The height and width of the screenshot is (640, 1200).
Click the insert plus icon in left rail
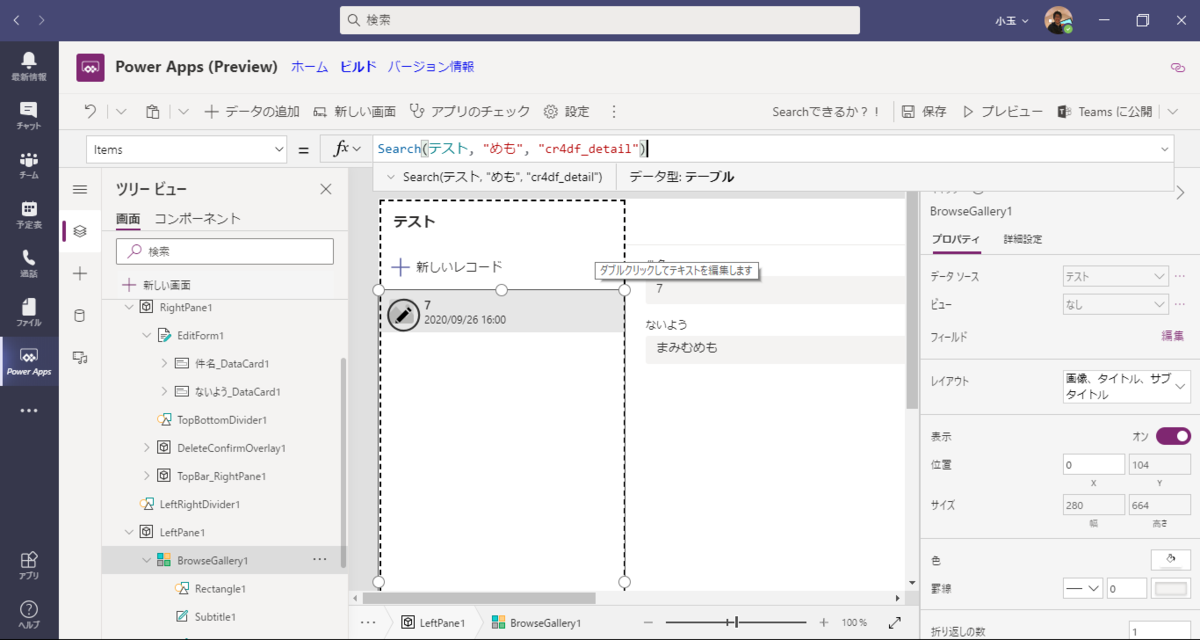pyautogui.click(x=80, y=273)
